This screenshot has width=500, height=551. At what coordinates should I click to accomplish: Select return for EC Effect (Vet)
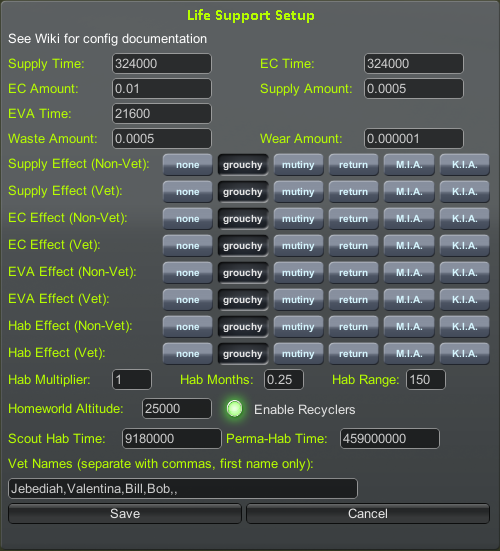click(353, 245)
